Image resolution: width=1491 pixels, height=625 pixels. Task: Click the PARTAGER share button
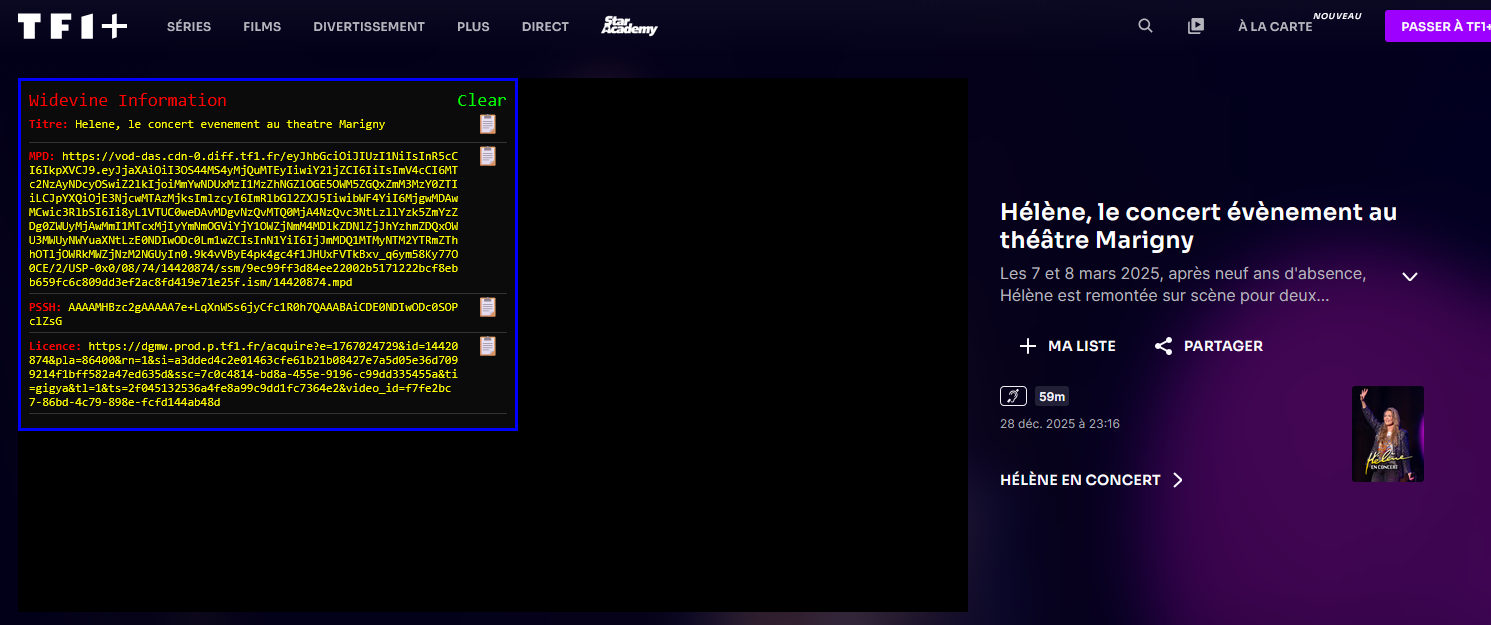pyautogui.click(x=1208, y=346)
